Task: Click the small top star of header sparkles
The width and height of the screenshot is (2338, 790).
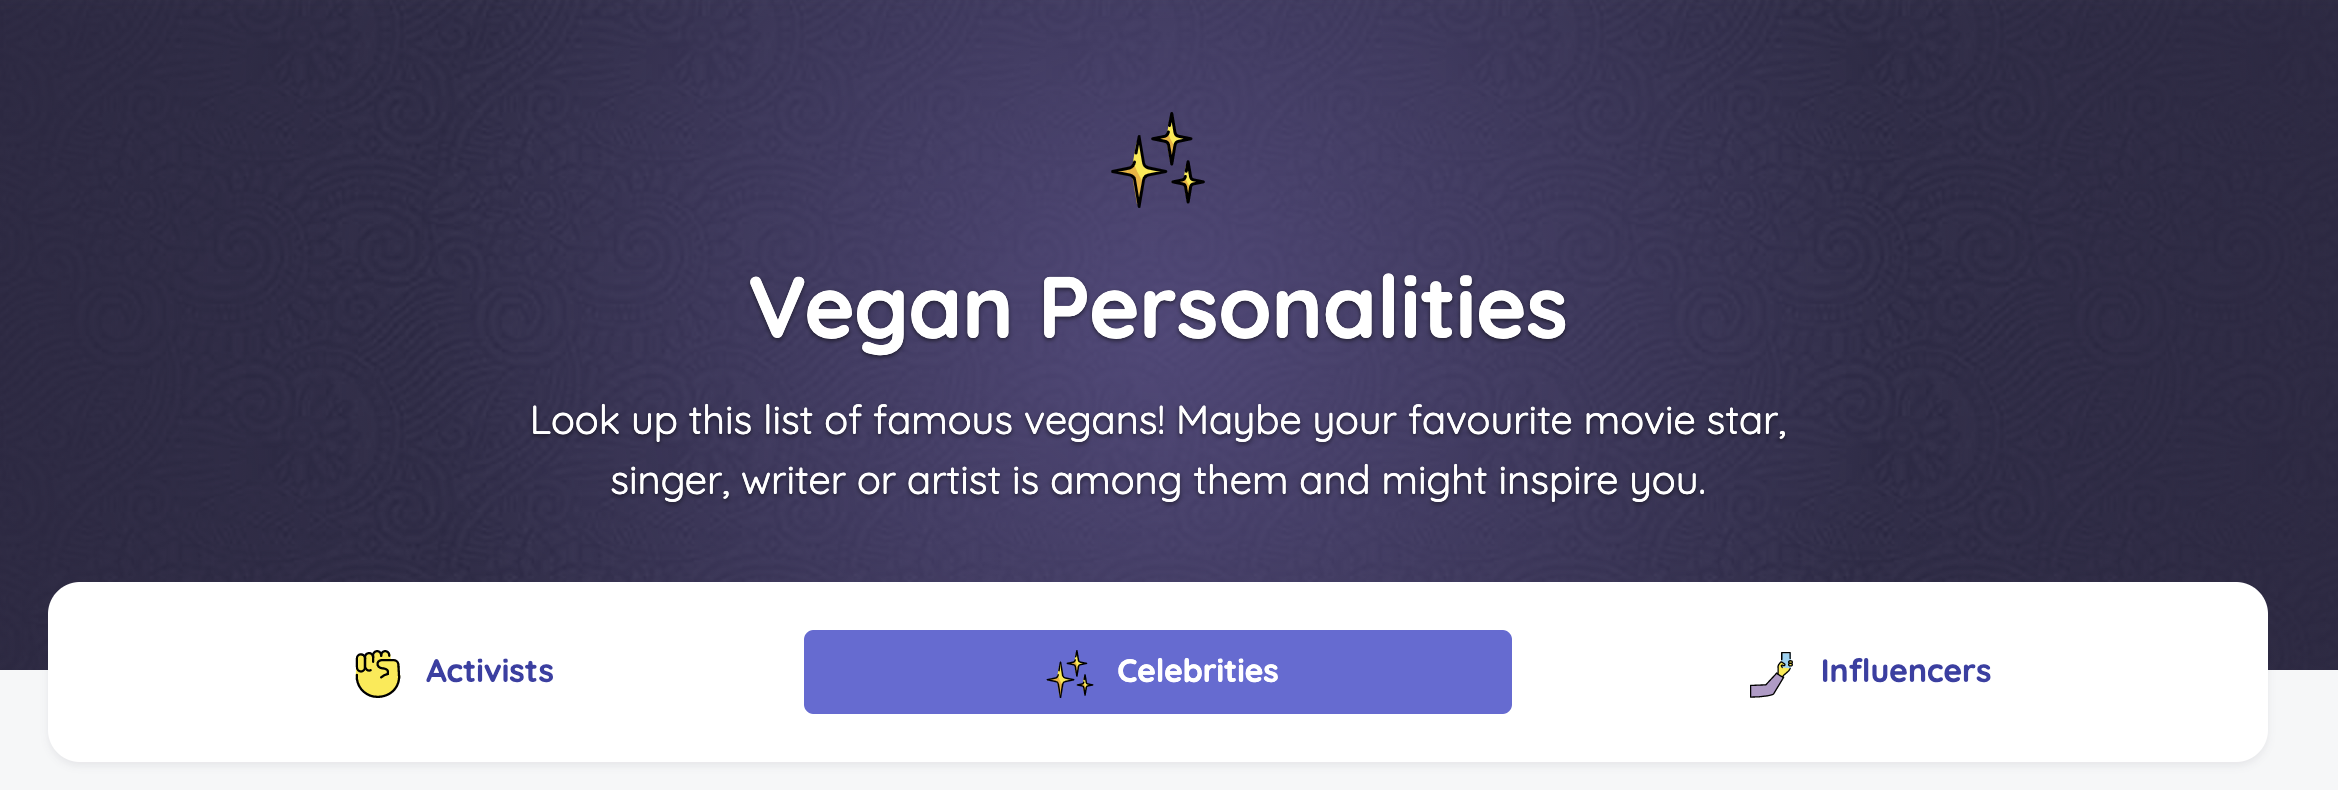Action: point(1171,137)
